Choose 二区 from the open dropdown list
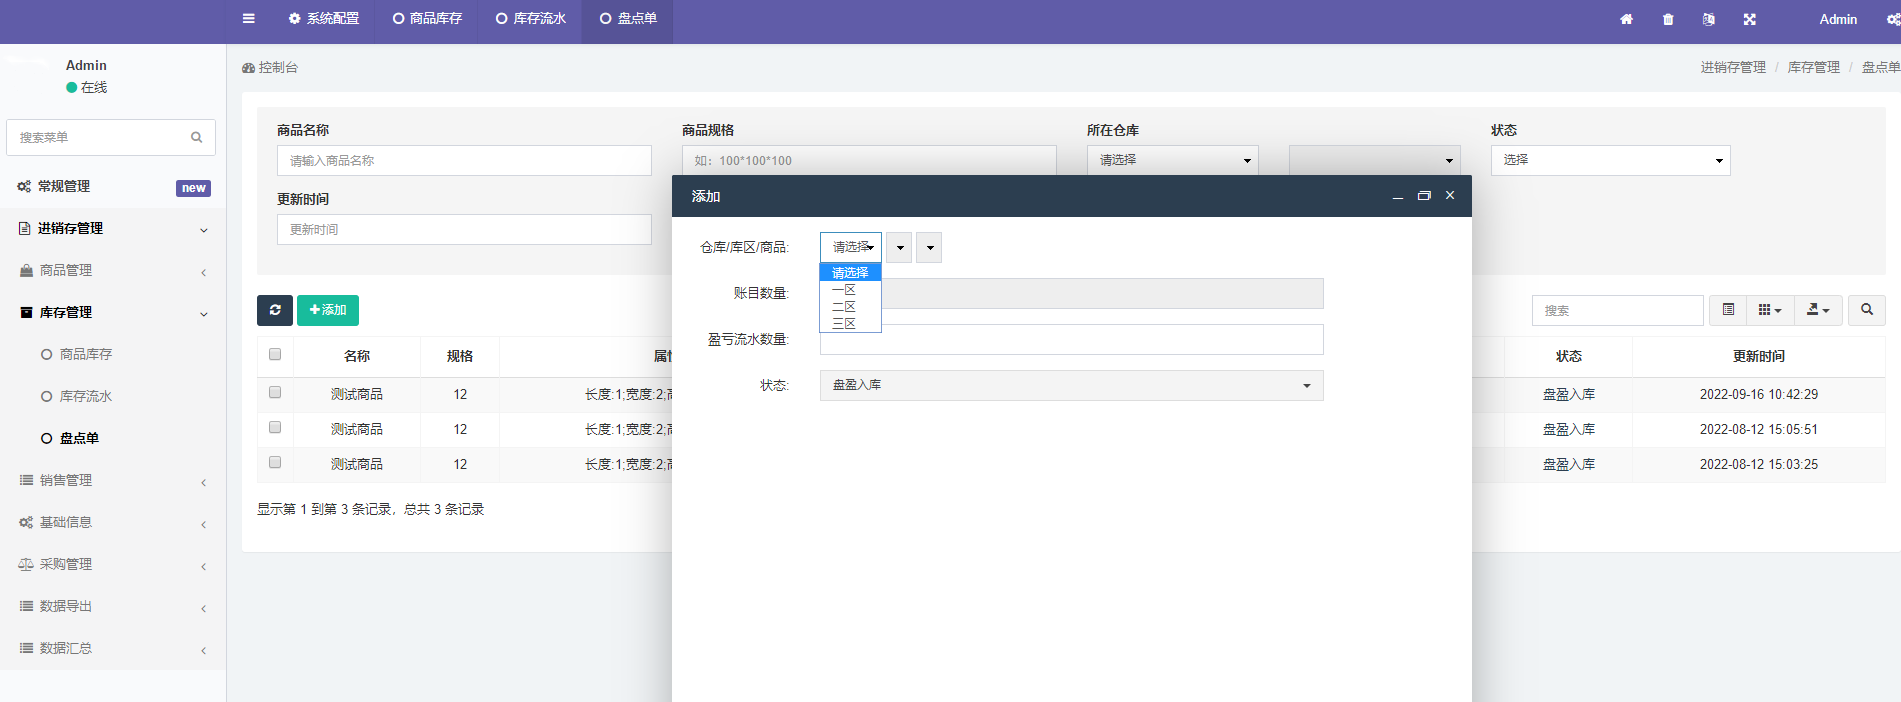Viewport: 1901px width, 702px height. [x=845, y=307]
